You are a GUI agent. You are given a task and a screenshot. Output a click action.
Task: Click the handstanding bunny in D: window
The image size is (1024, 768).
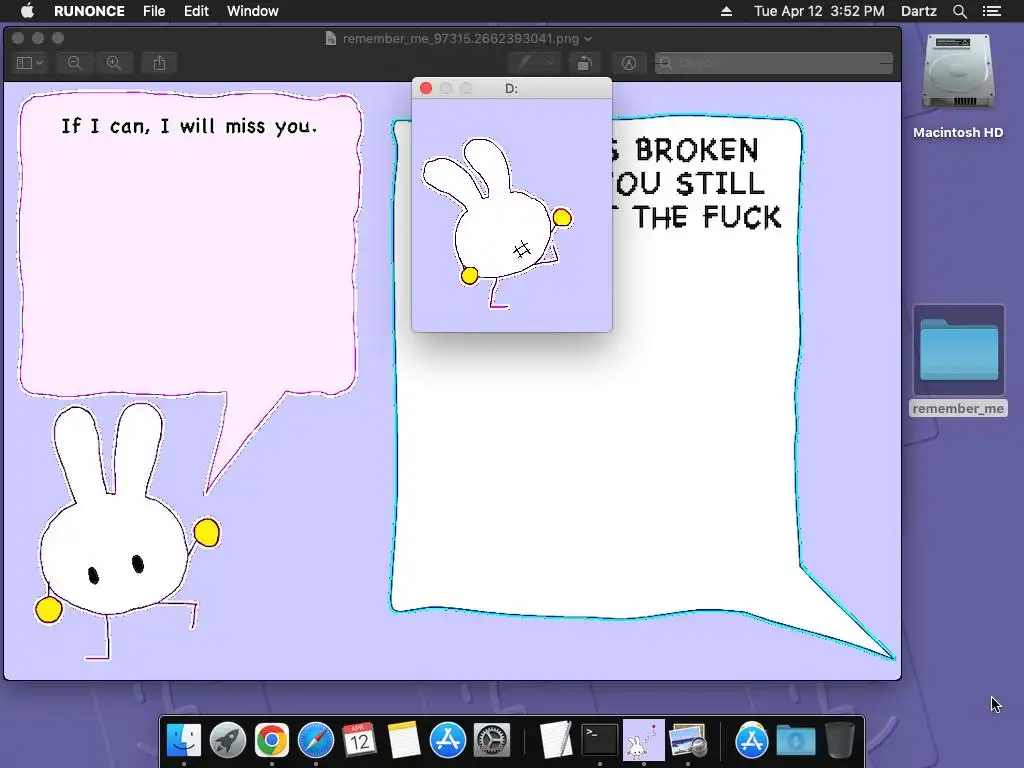click(x=498, y=222)
